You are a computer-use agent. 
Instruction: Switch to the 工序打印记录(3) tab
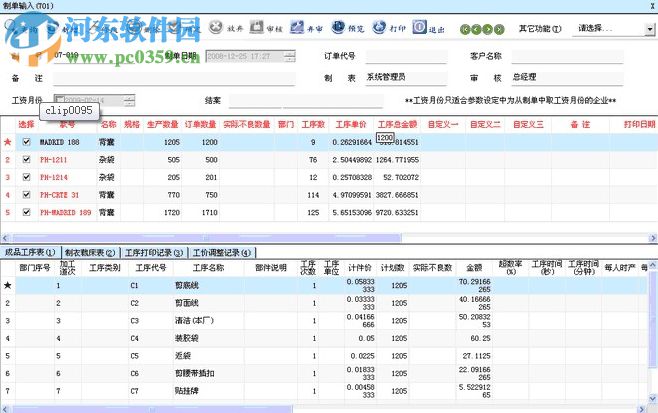(154, 253)
